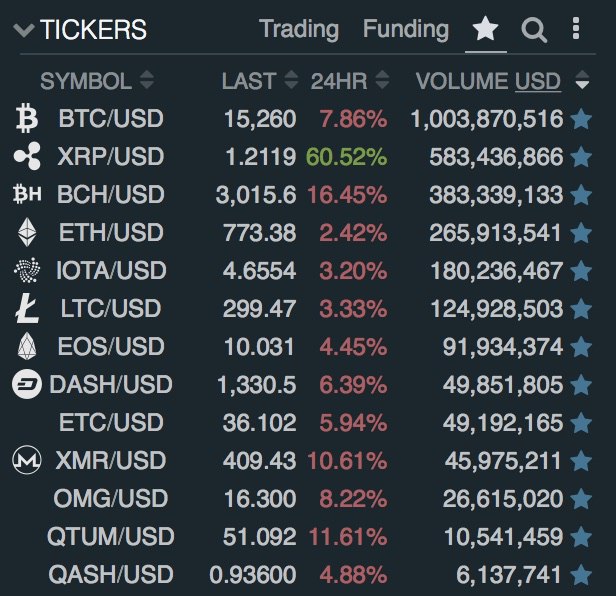Click the Bitcoin logo icon
Image resolution: width=616 pixels, height=596 pixels.
(27, 118)
